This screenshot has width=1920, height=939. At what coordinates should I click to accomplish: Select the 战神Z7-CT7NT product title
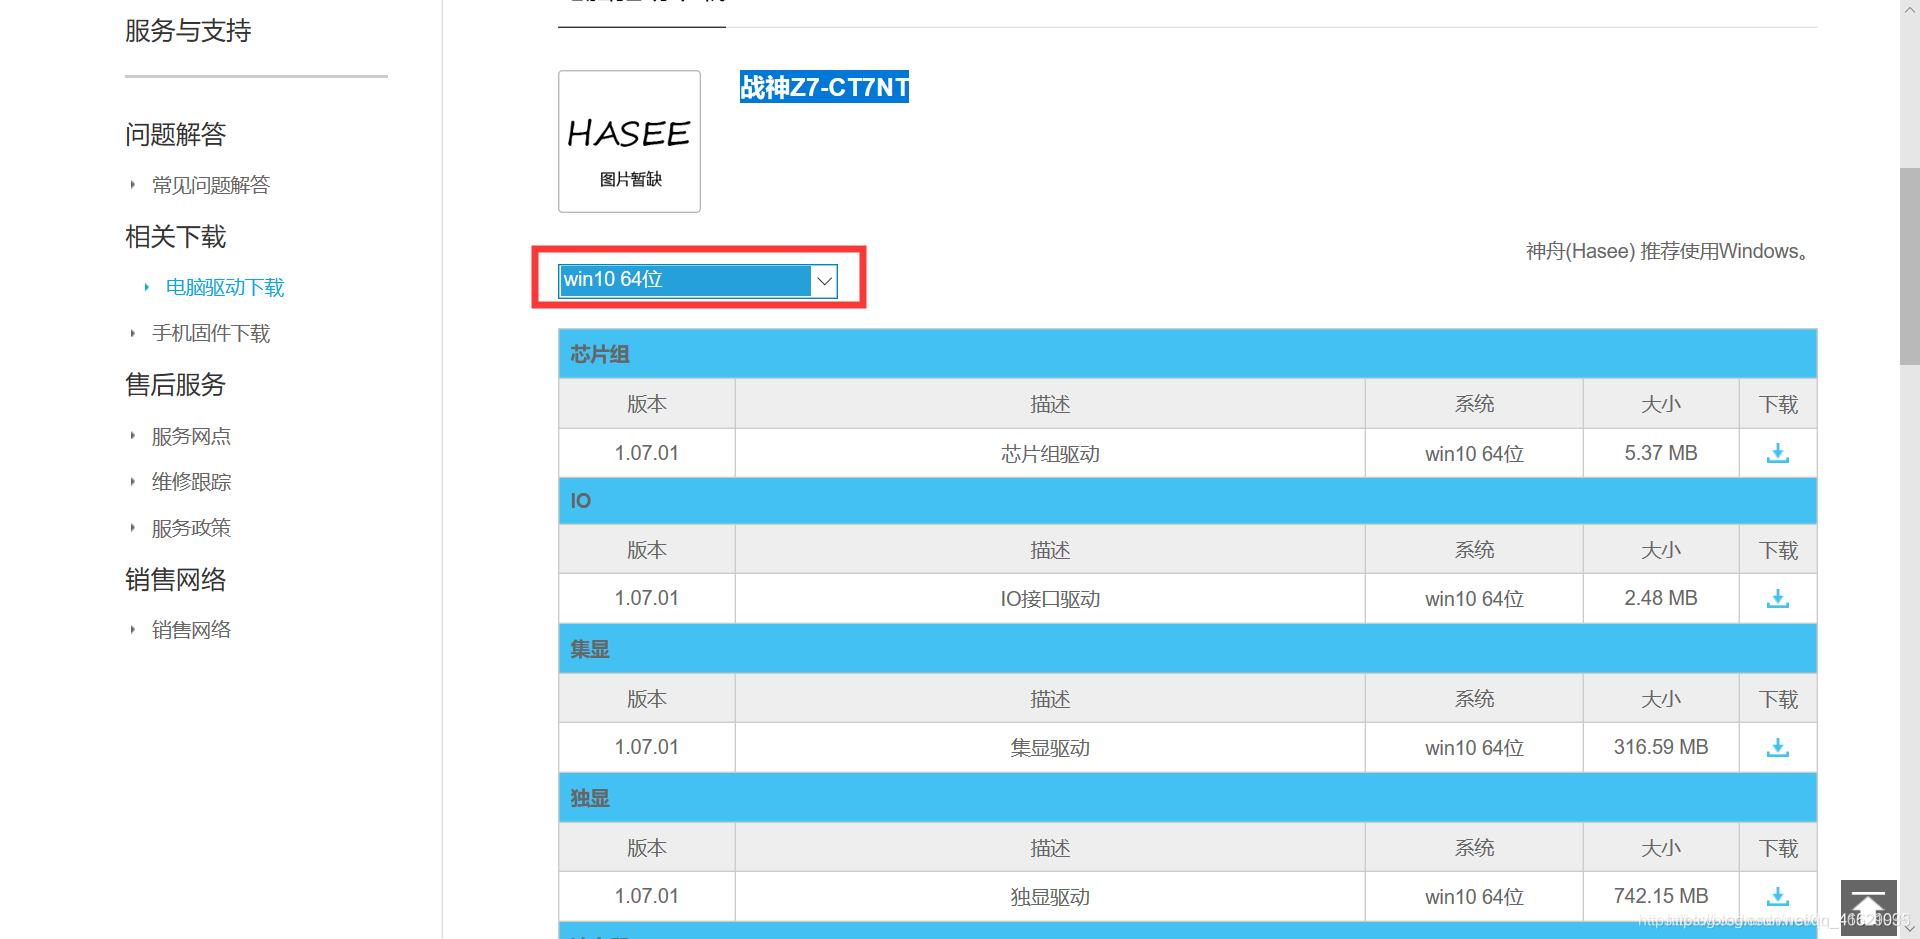pyautogui.click(x=824, y=87)
